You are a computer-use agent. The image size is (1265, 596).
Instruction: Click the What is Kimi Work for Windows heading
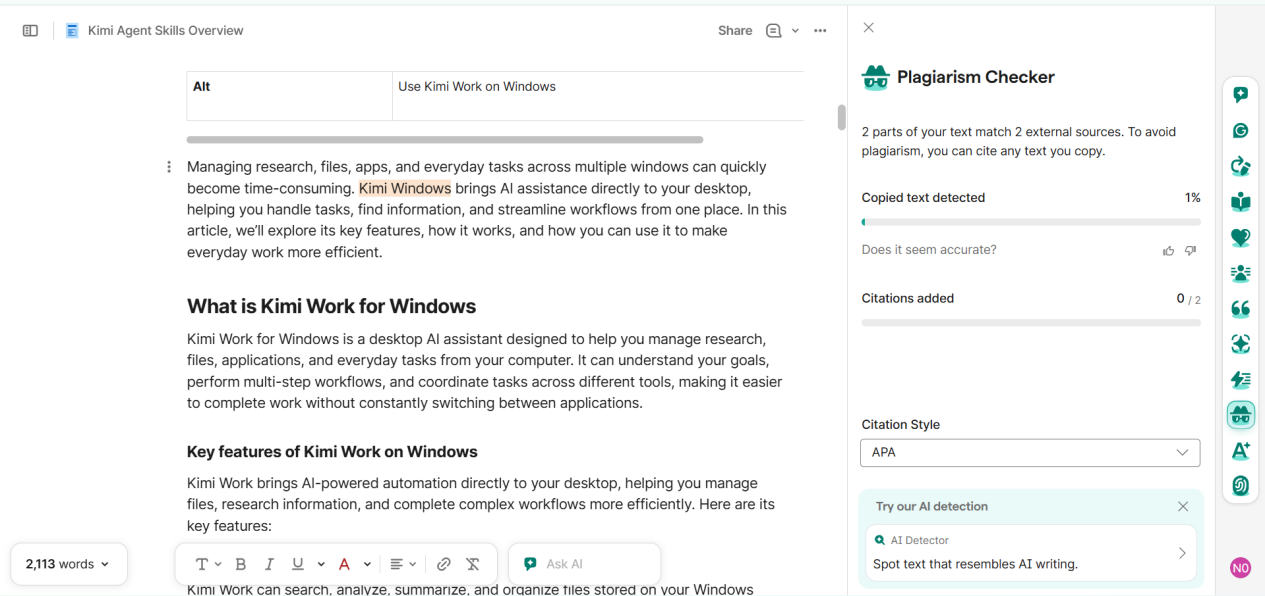(x=331, y=306)
